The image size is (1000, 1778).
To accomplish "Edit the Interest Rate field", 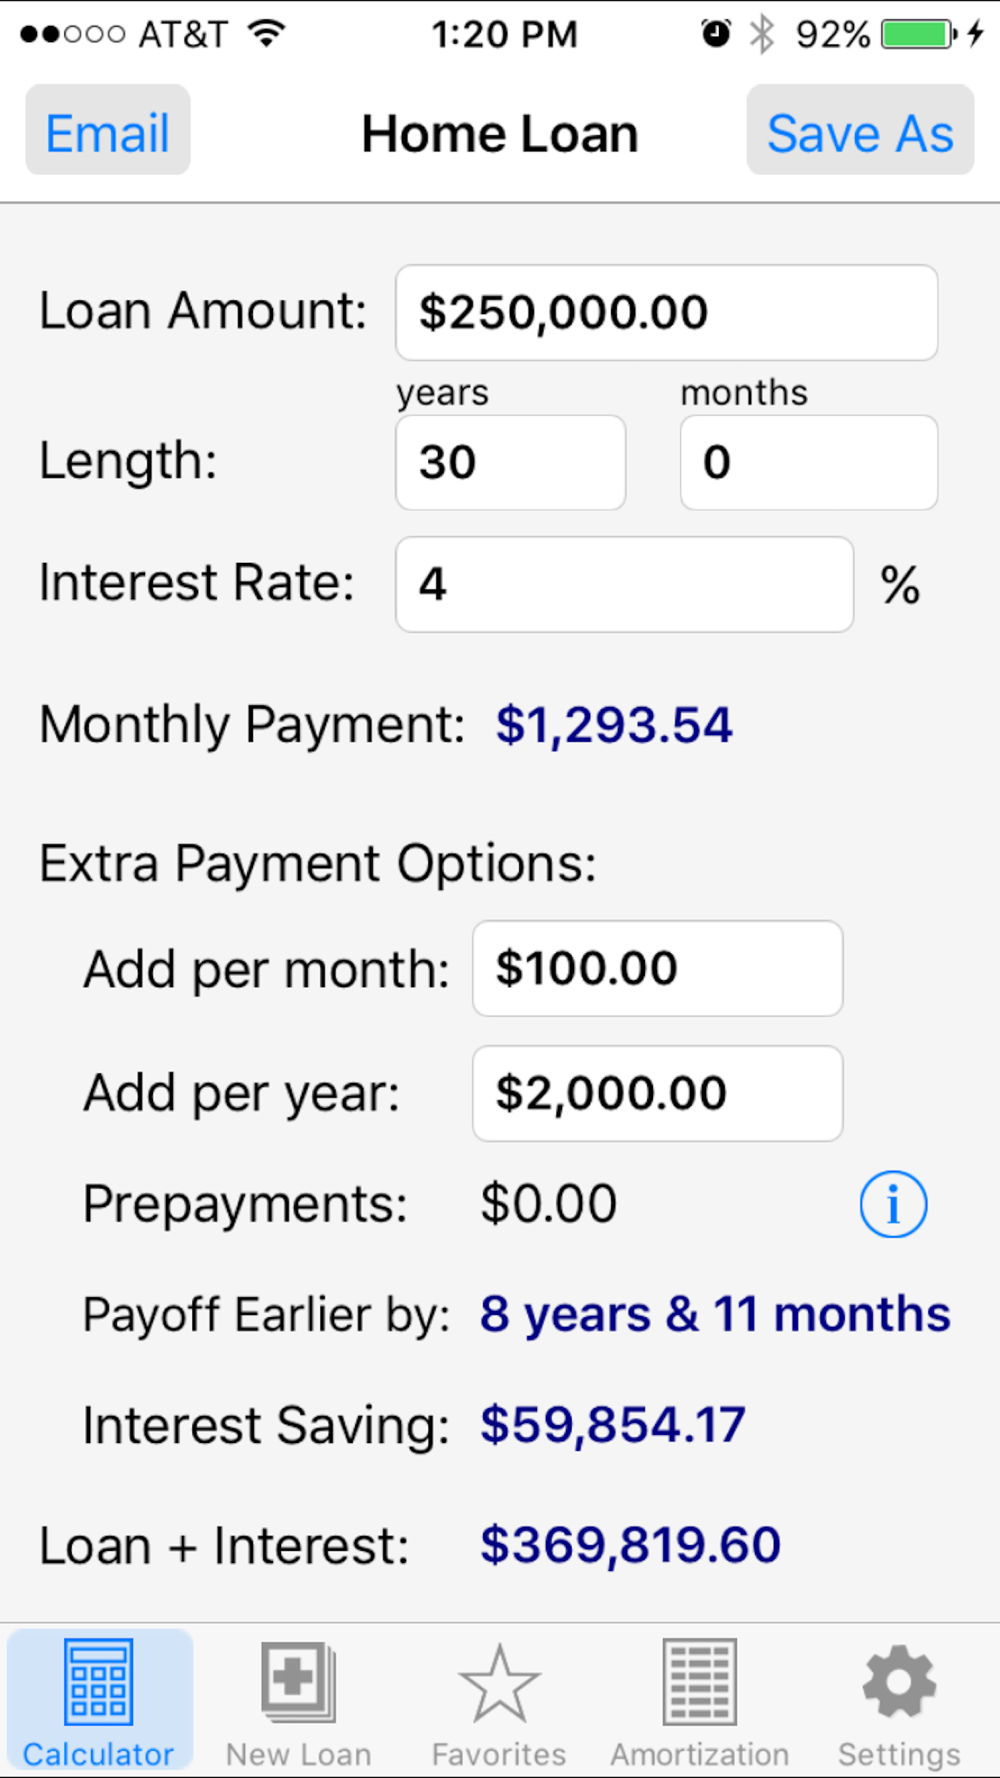I will pos(624,584).
